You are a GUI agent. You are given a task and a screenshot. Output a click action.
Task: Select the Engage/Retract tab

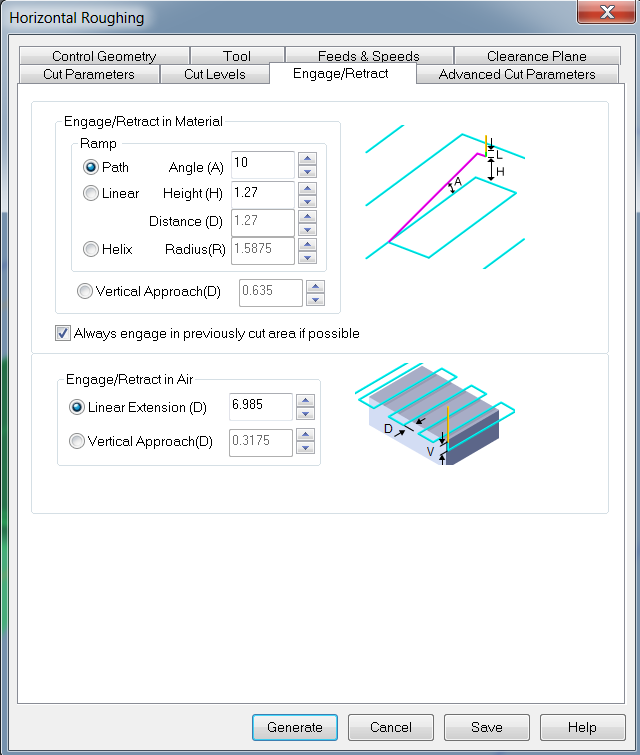(341, 73)
